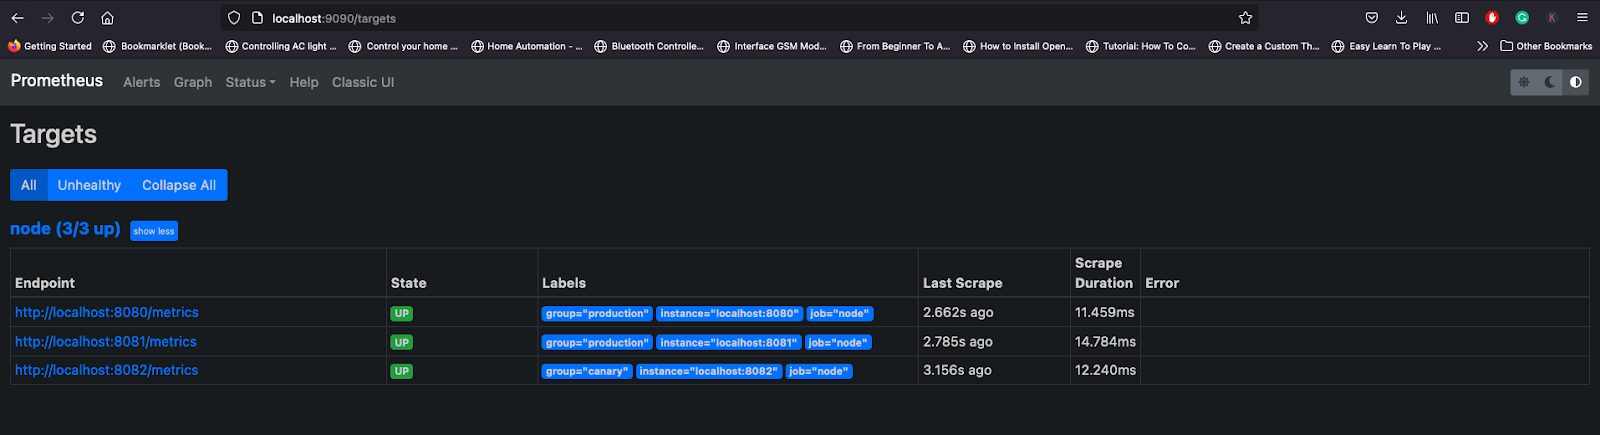Screen dimensions: 1600x435
Task: Click the red hand blocker extension
Action: [1492, 18]
